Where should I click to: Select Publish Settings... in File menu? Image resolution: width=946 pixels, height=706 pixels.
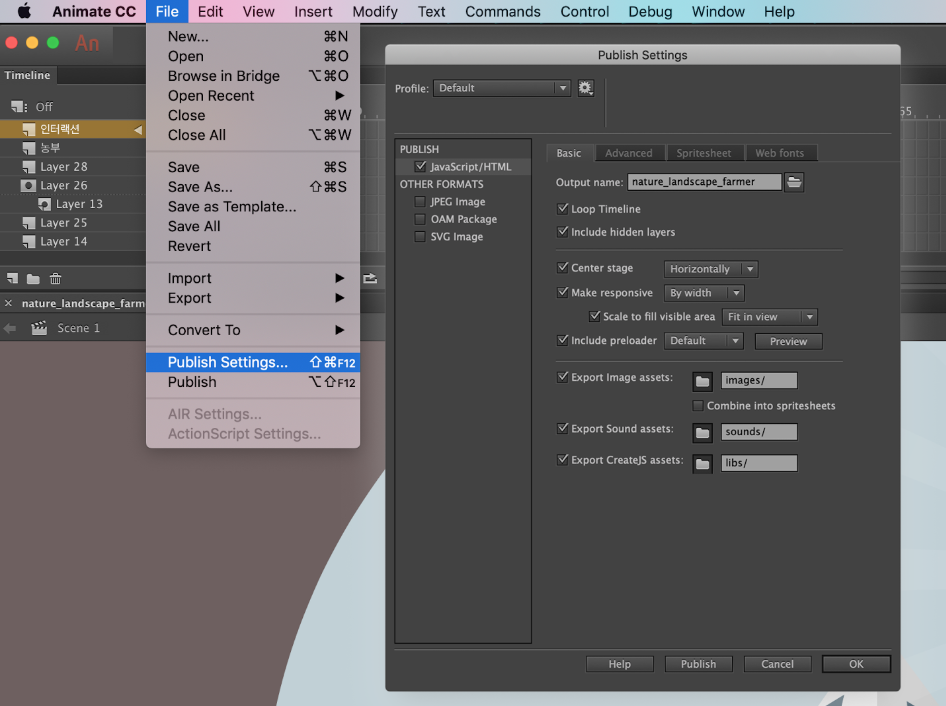253,362
